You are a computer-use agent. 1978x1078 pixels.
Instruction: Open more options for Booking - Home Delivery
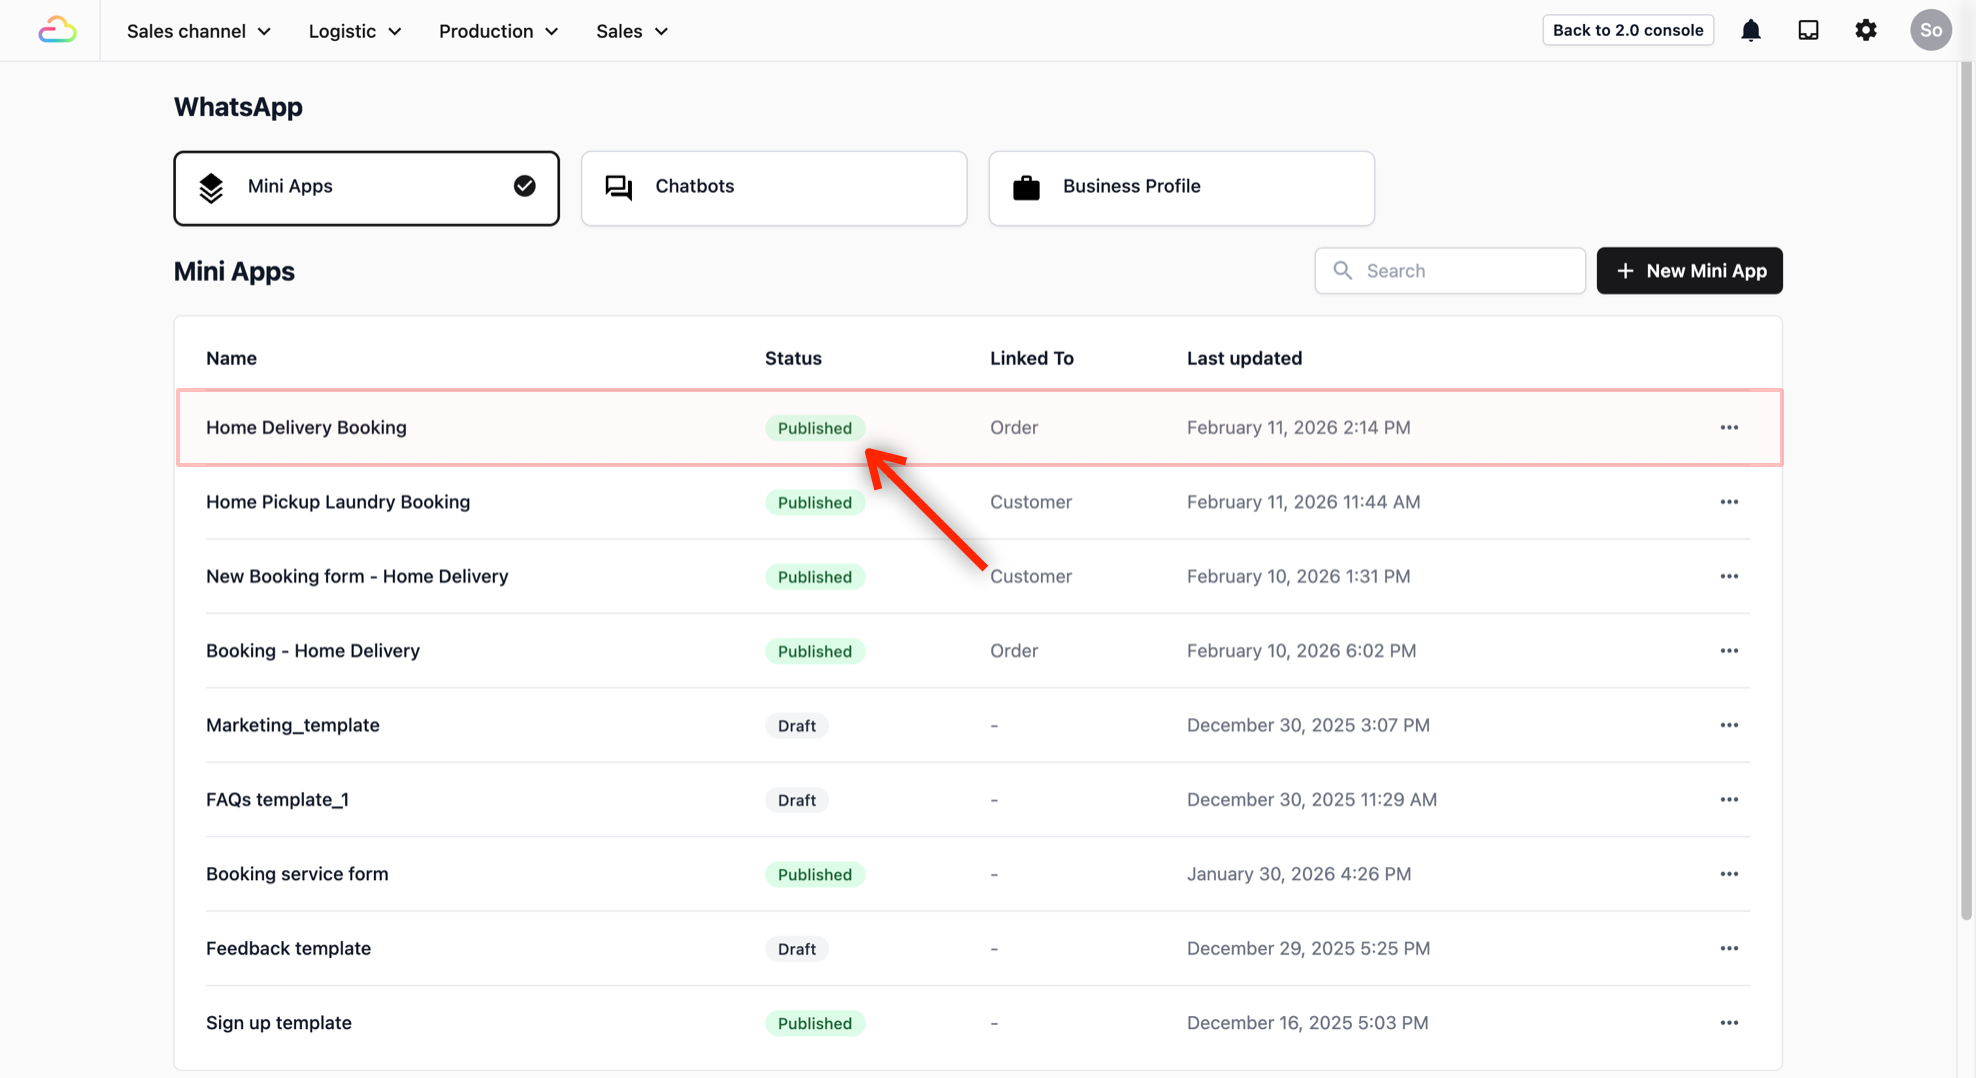click(1729, 651)
